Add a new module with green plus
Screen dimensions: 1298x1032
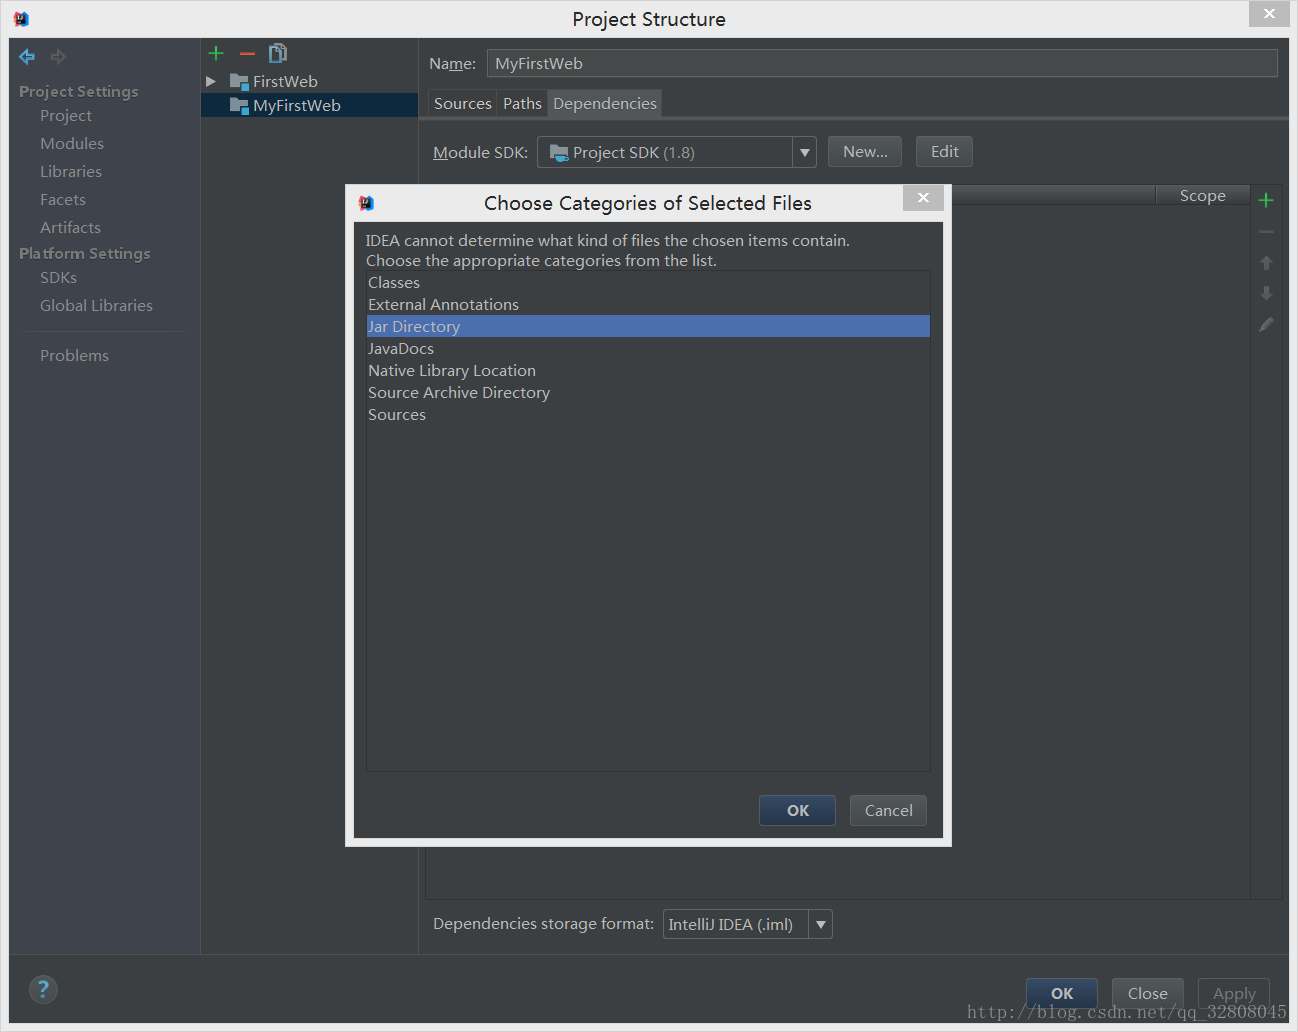216,53
